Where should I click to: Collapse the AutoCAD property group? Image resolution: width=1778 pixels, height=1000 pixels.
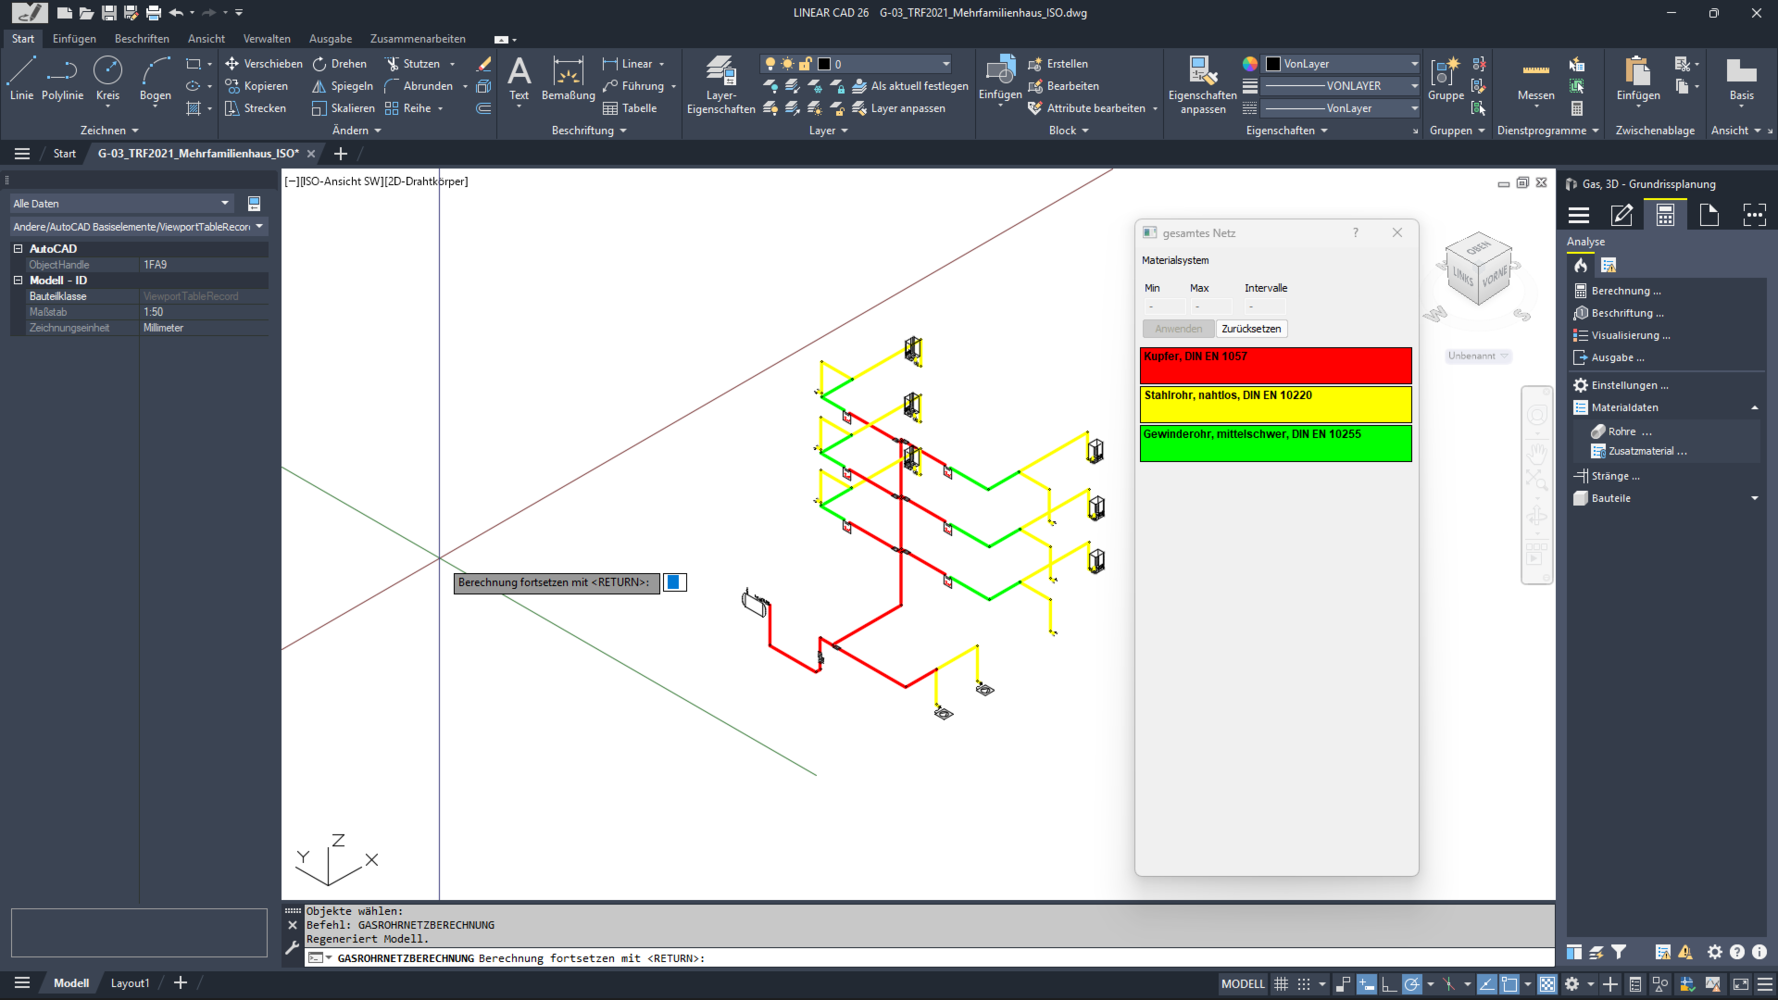[18, 248]
